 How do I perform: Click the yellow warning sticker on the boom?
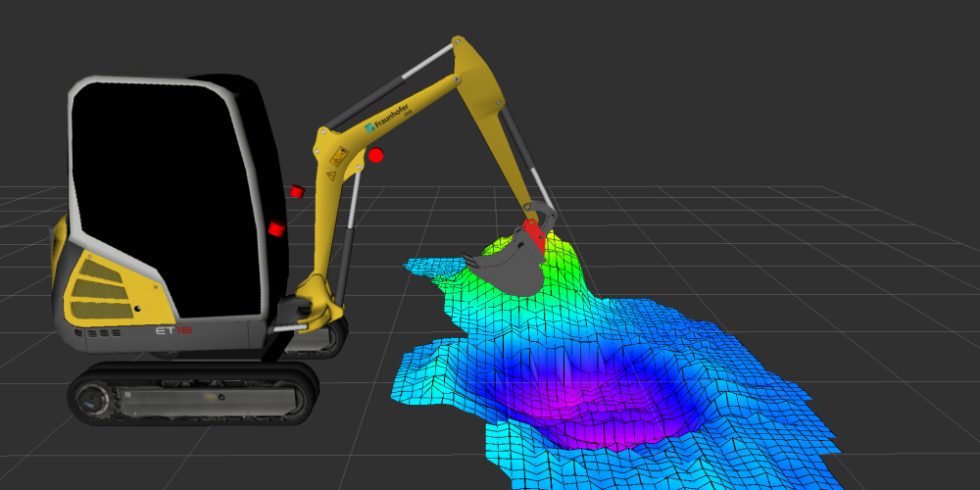(x=339, y=157)
